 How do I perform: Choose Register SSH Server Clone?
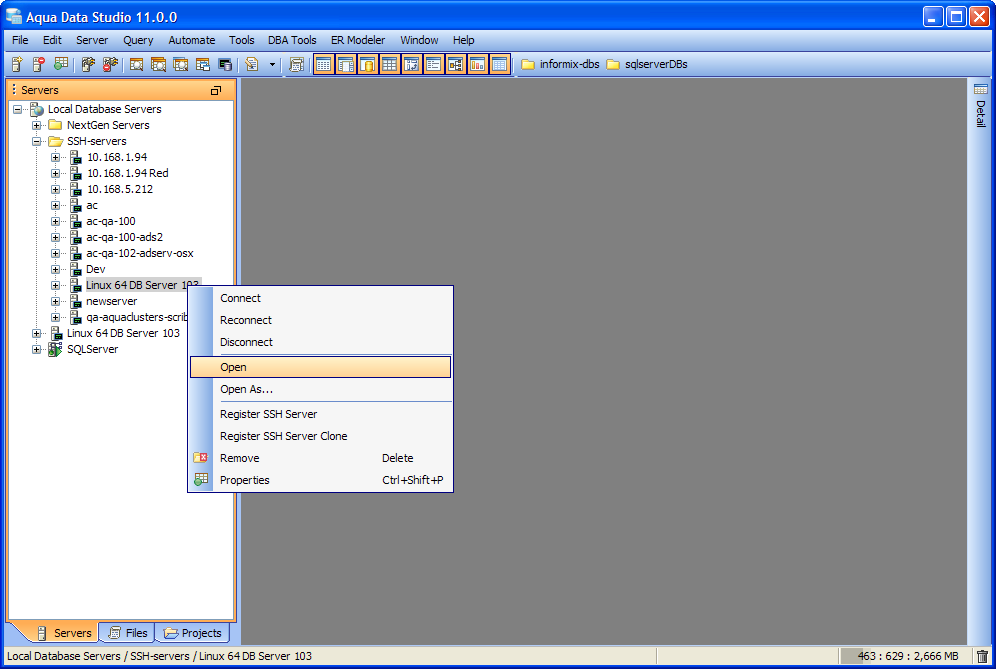pyautogui.click(x=320, y=436)
